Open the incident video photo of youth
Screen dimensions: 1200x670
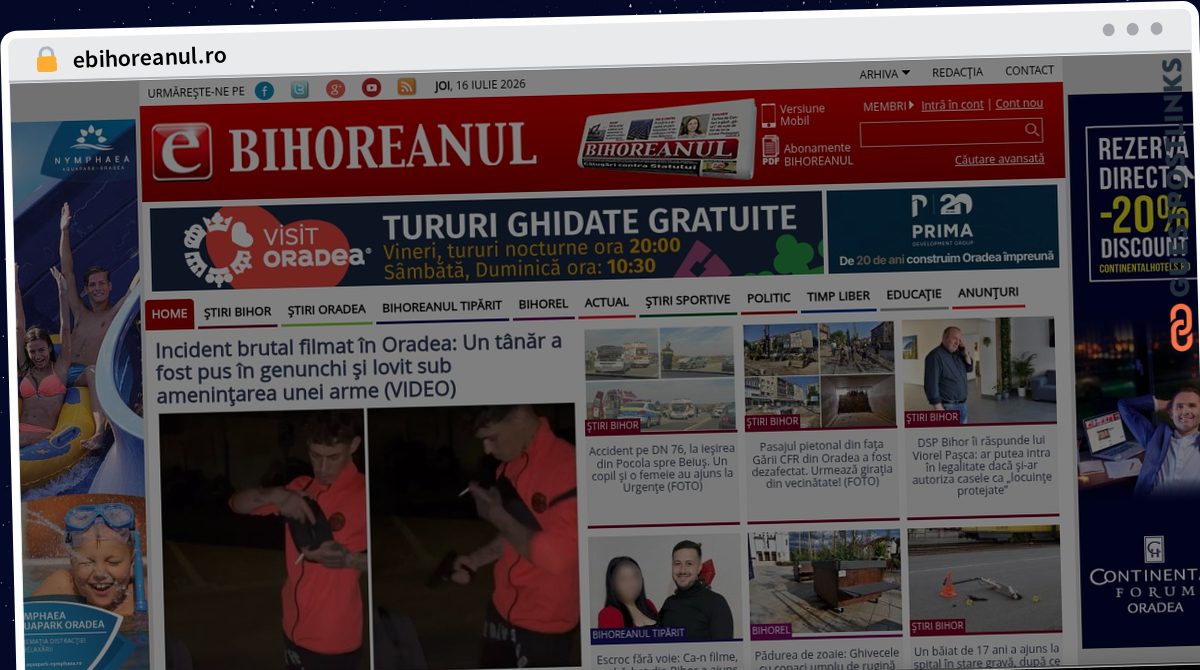pyautogui.click(x=368, y=538)
